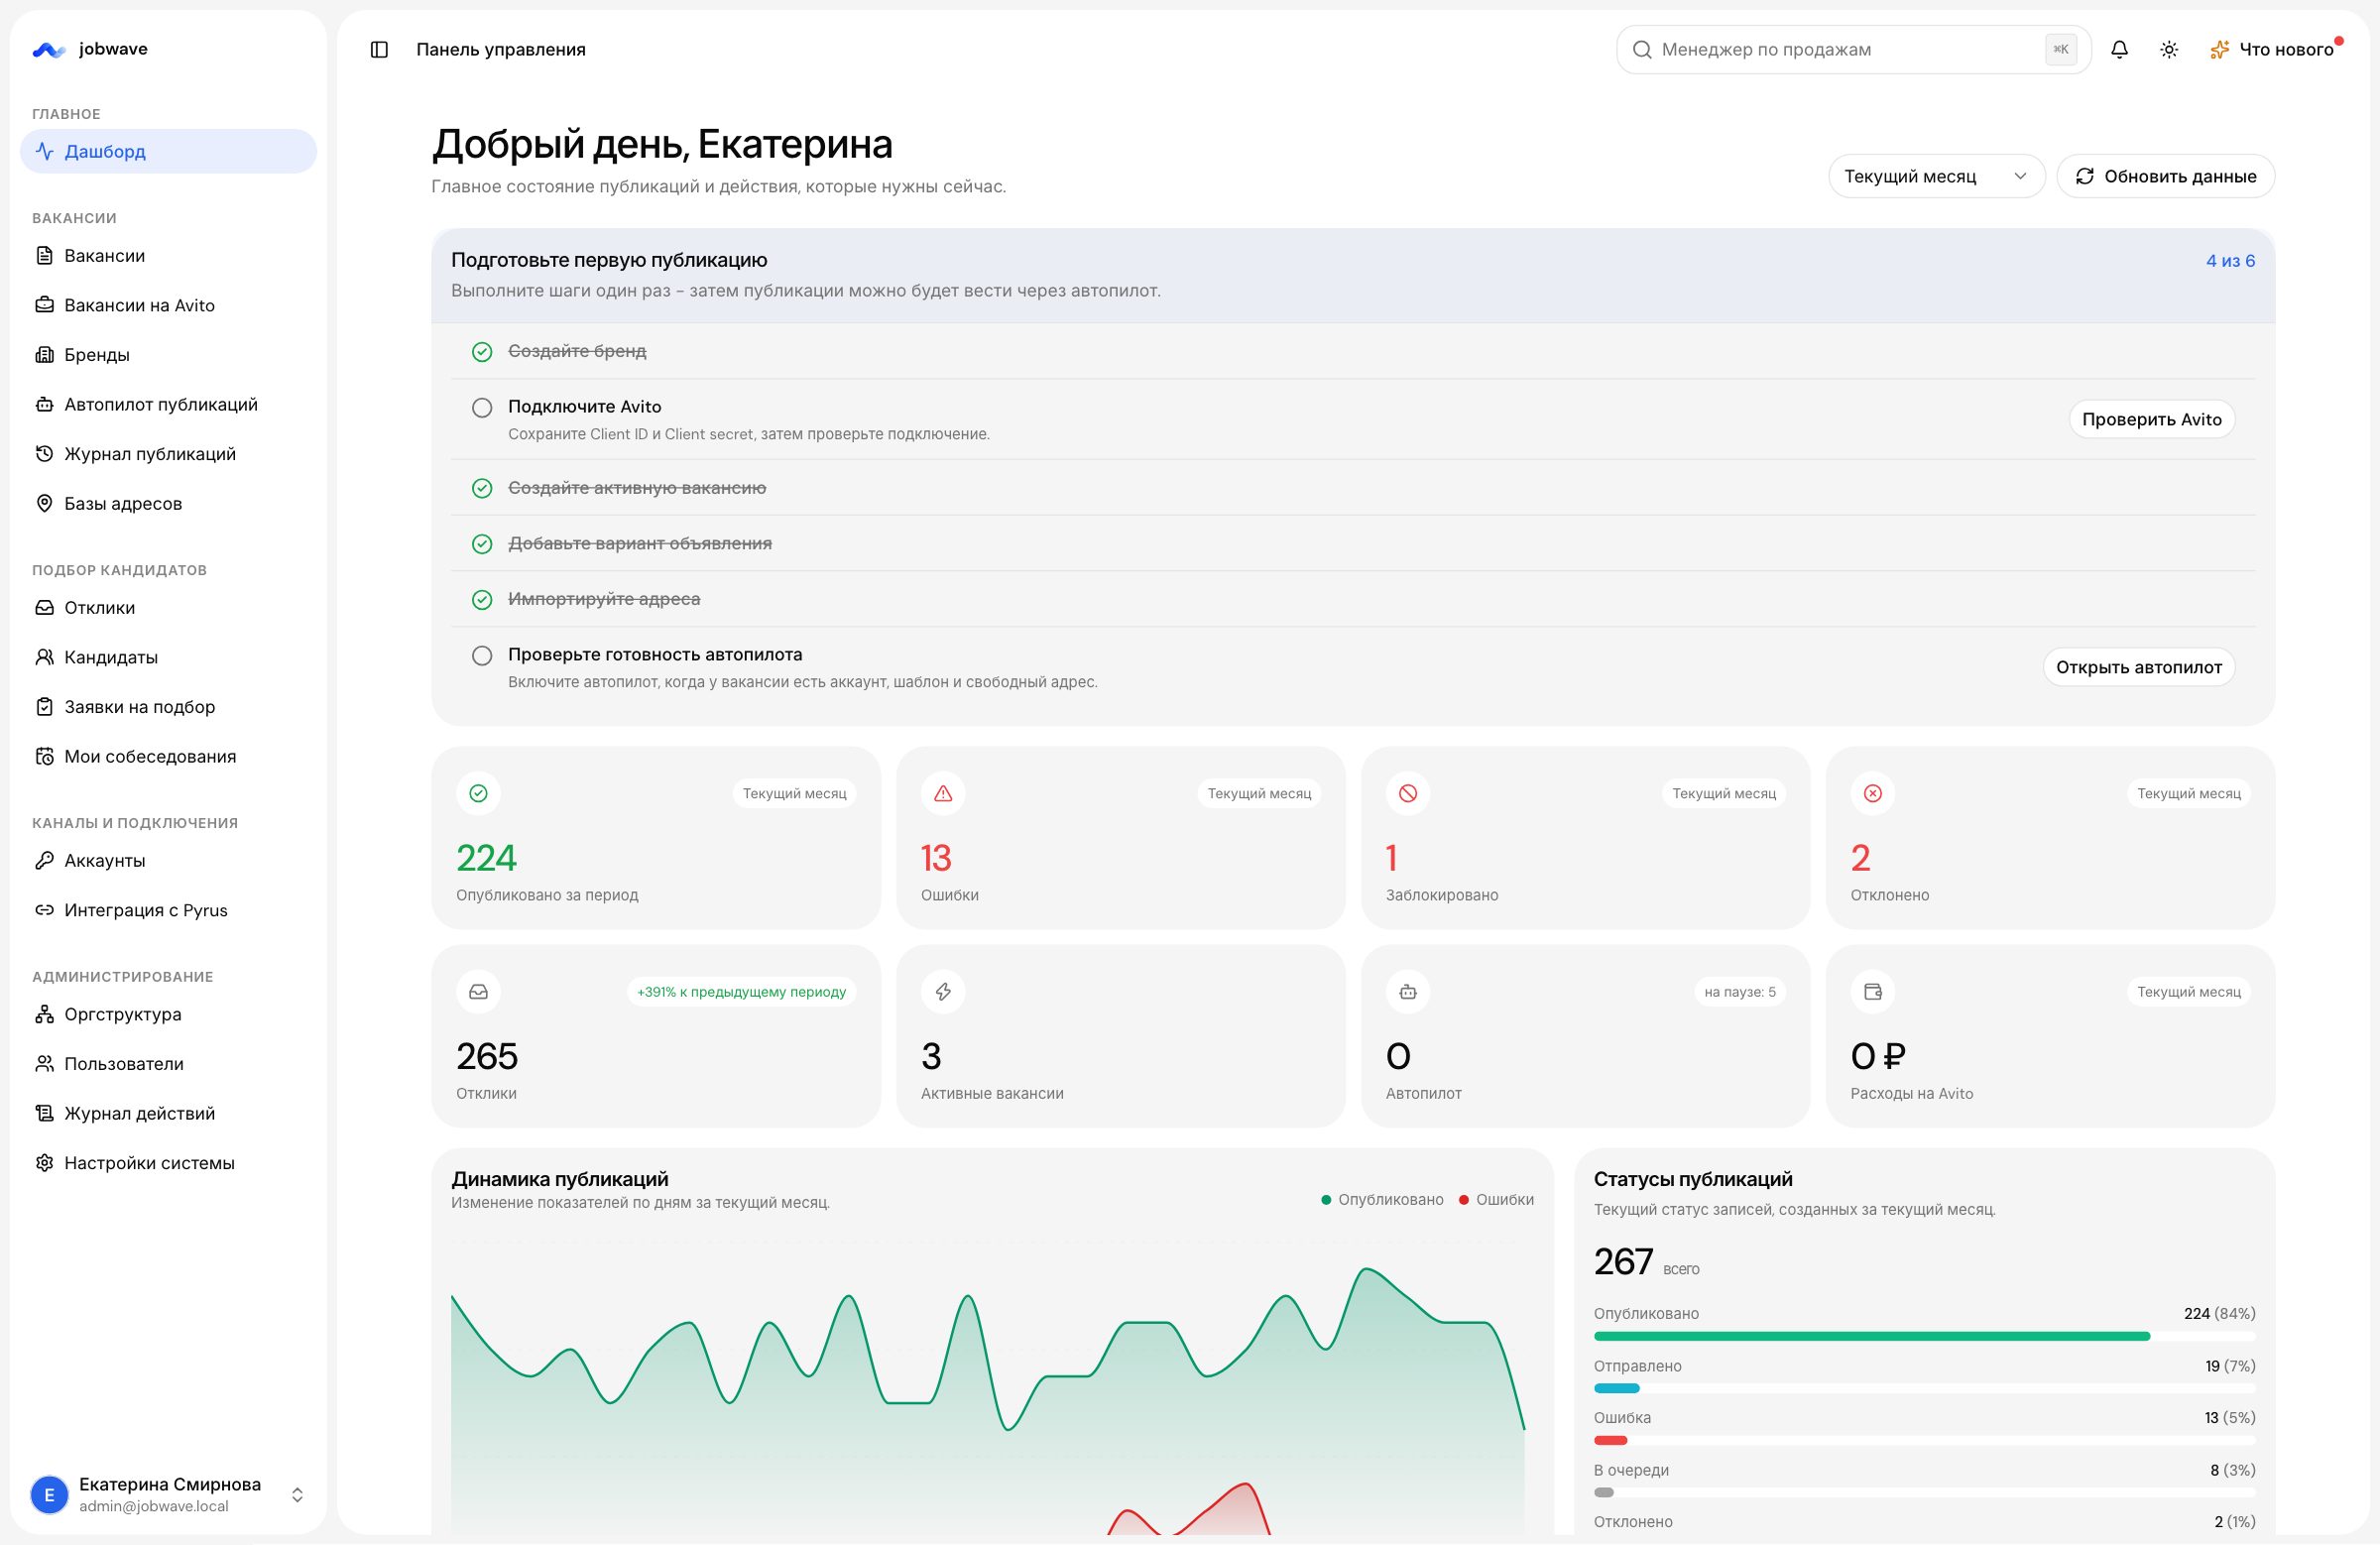Viewport: 2380px width, 1545px height.
Task: Open the Текущий месяц period dropdown
Action: coord(1936,177)
